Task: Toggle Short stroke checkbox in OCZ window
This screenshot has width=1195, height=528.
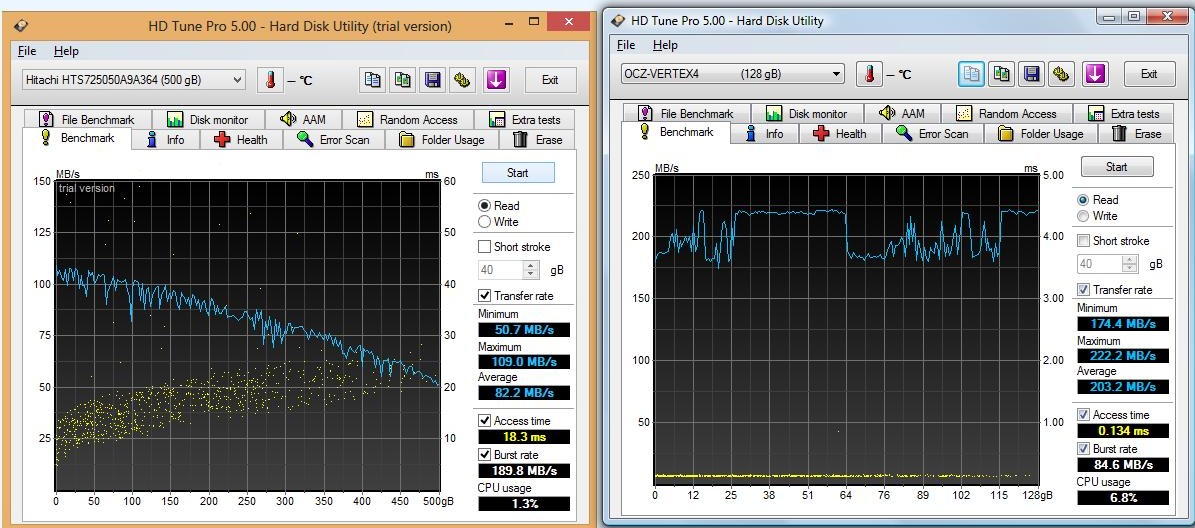Action: [1083, 241]
